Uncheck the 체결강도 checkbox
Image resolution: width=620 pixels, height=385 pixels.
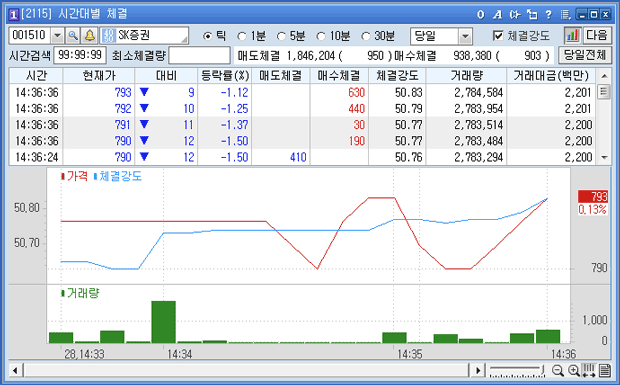(498, 36)
